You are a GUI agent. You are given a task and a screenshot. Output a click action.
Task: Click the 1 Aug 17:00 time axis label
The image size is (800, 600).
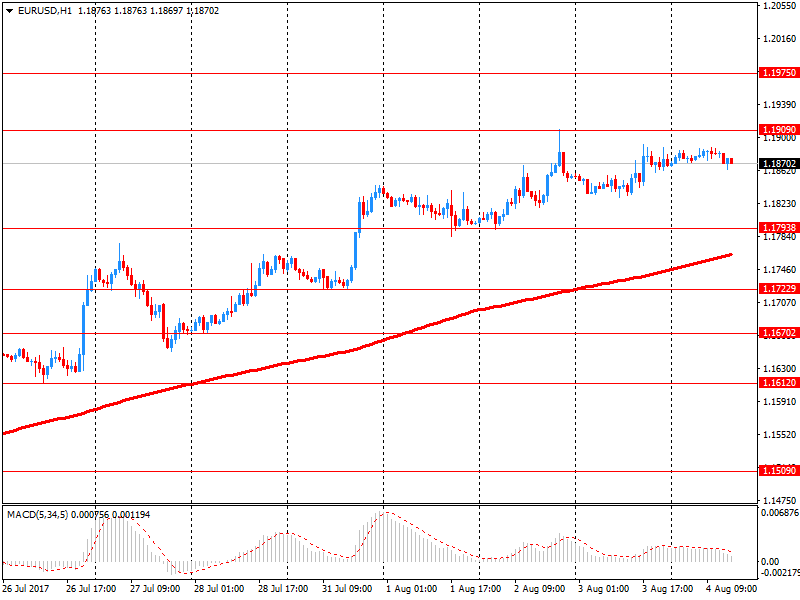tap(476, 589)
